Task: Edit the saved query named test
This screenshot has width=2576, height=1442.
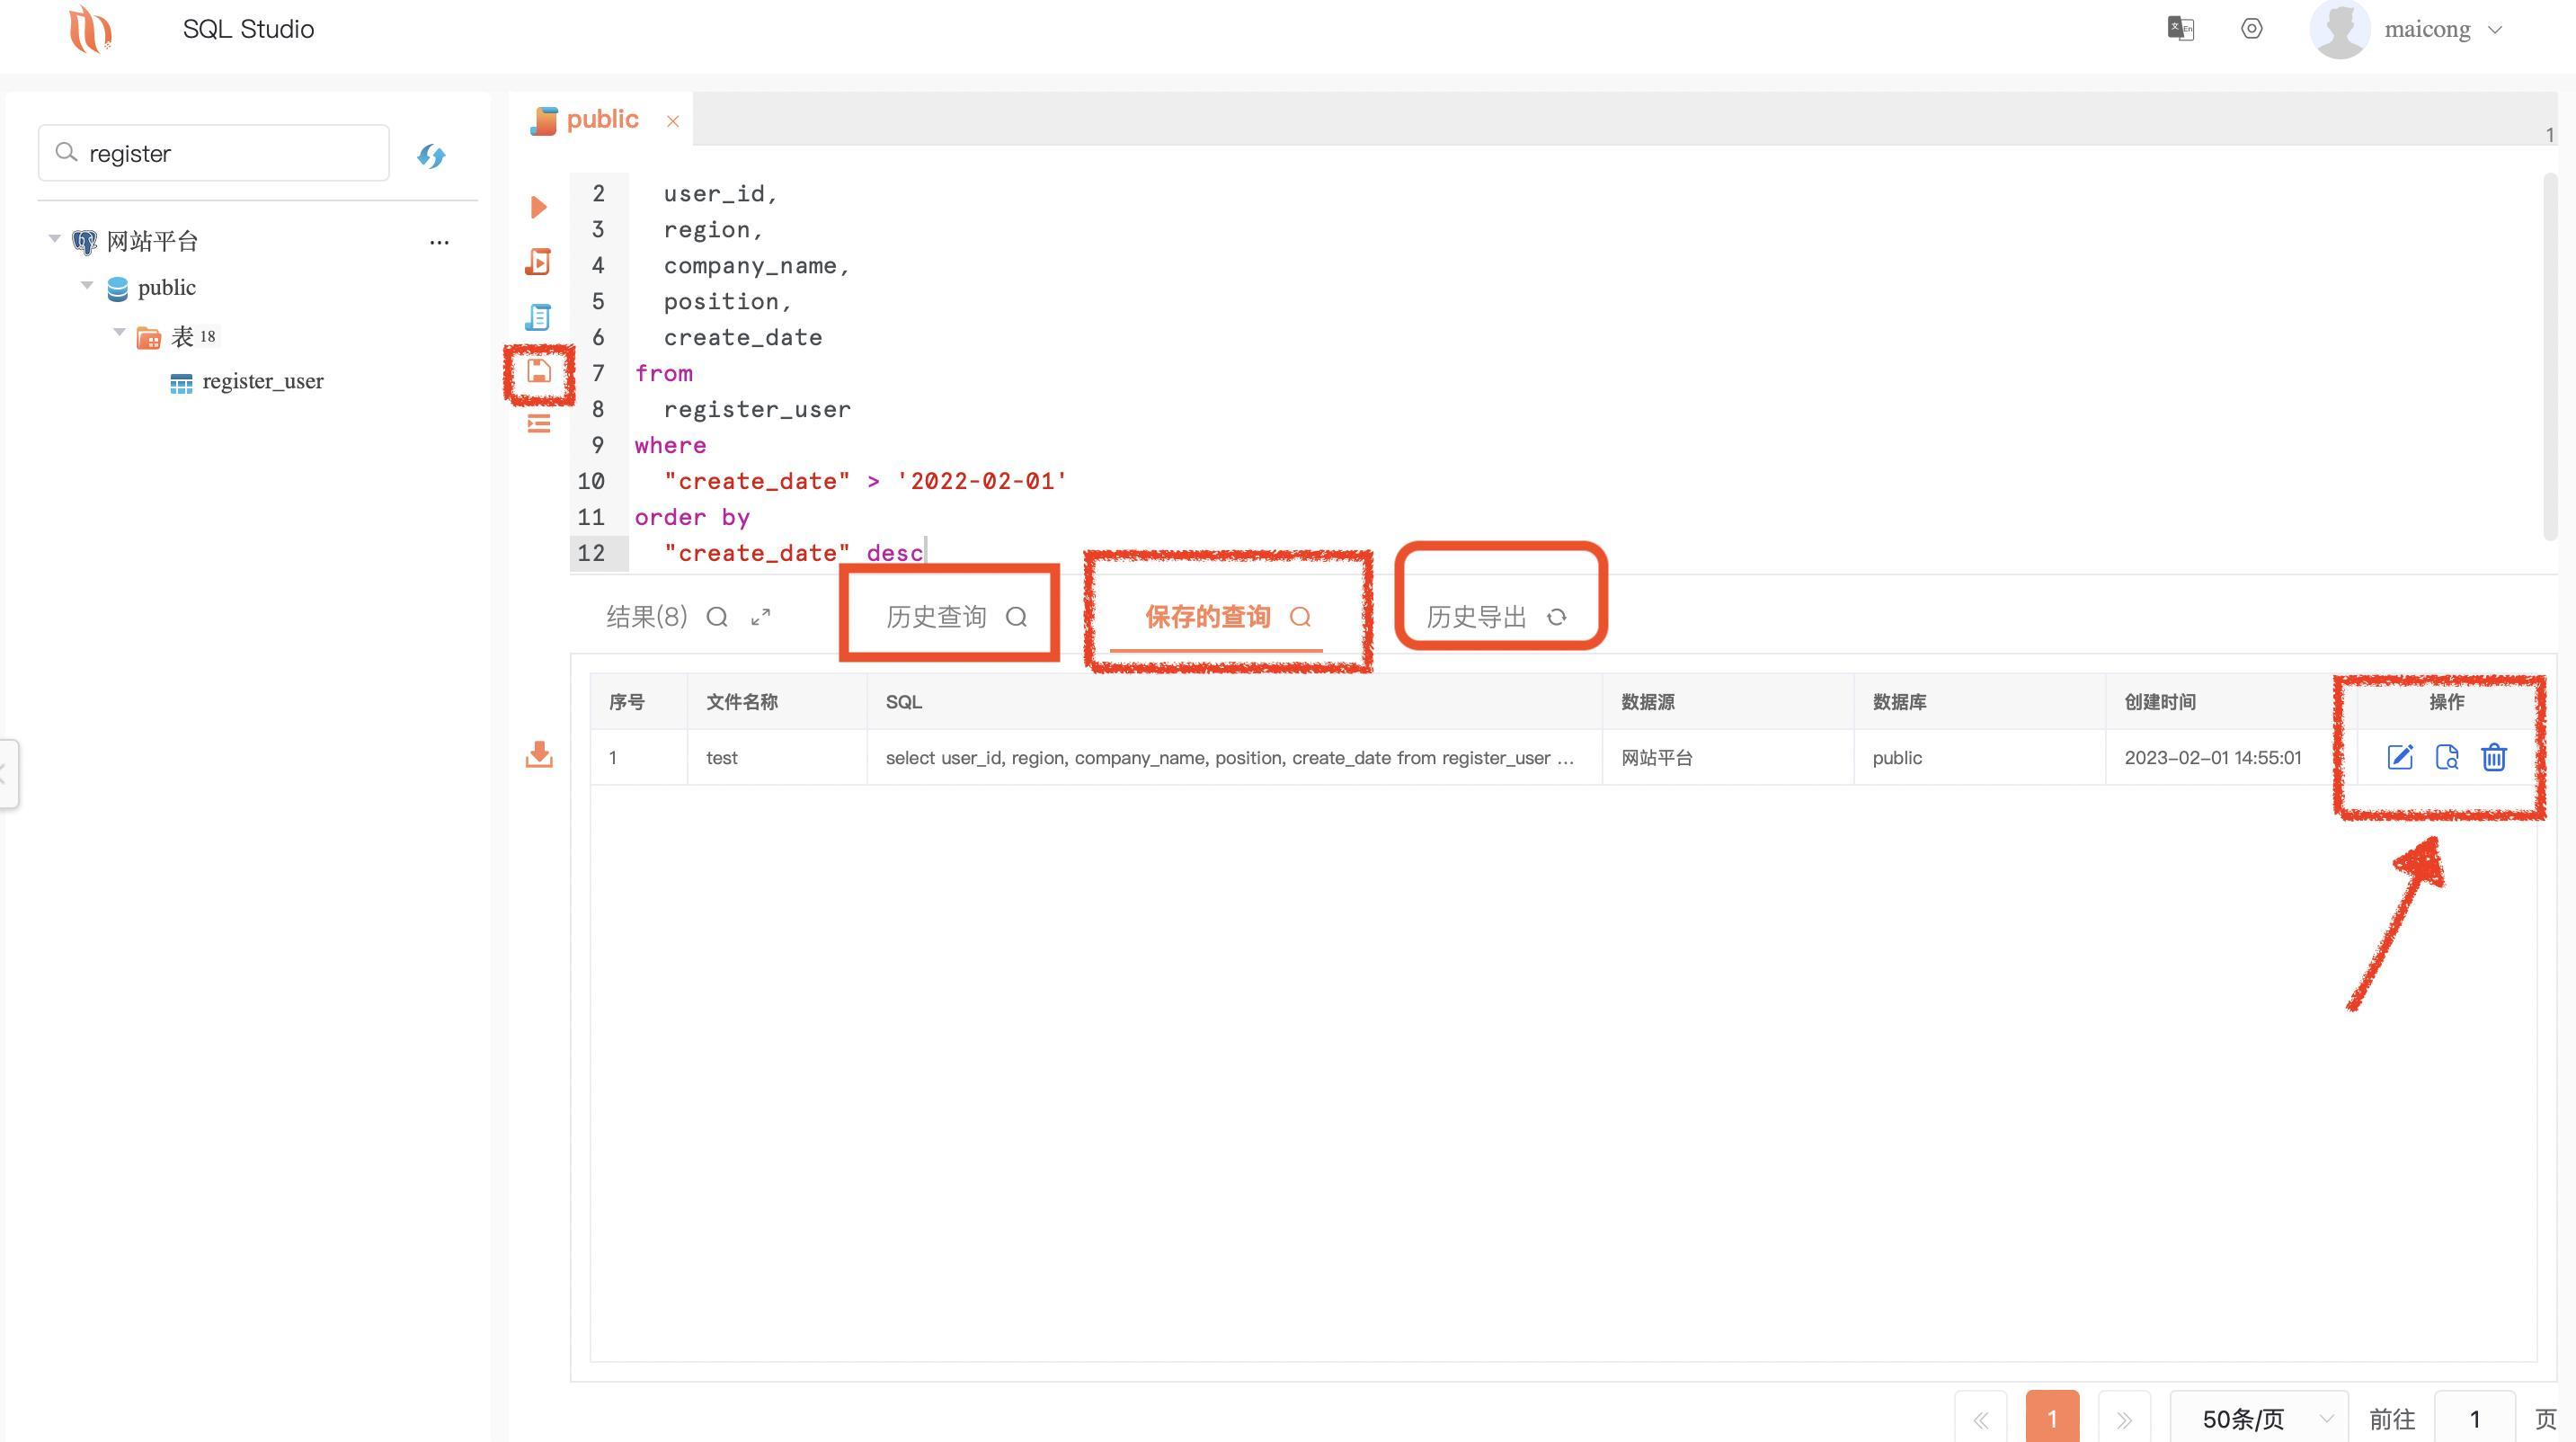Action: [2400, 758]
